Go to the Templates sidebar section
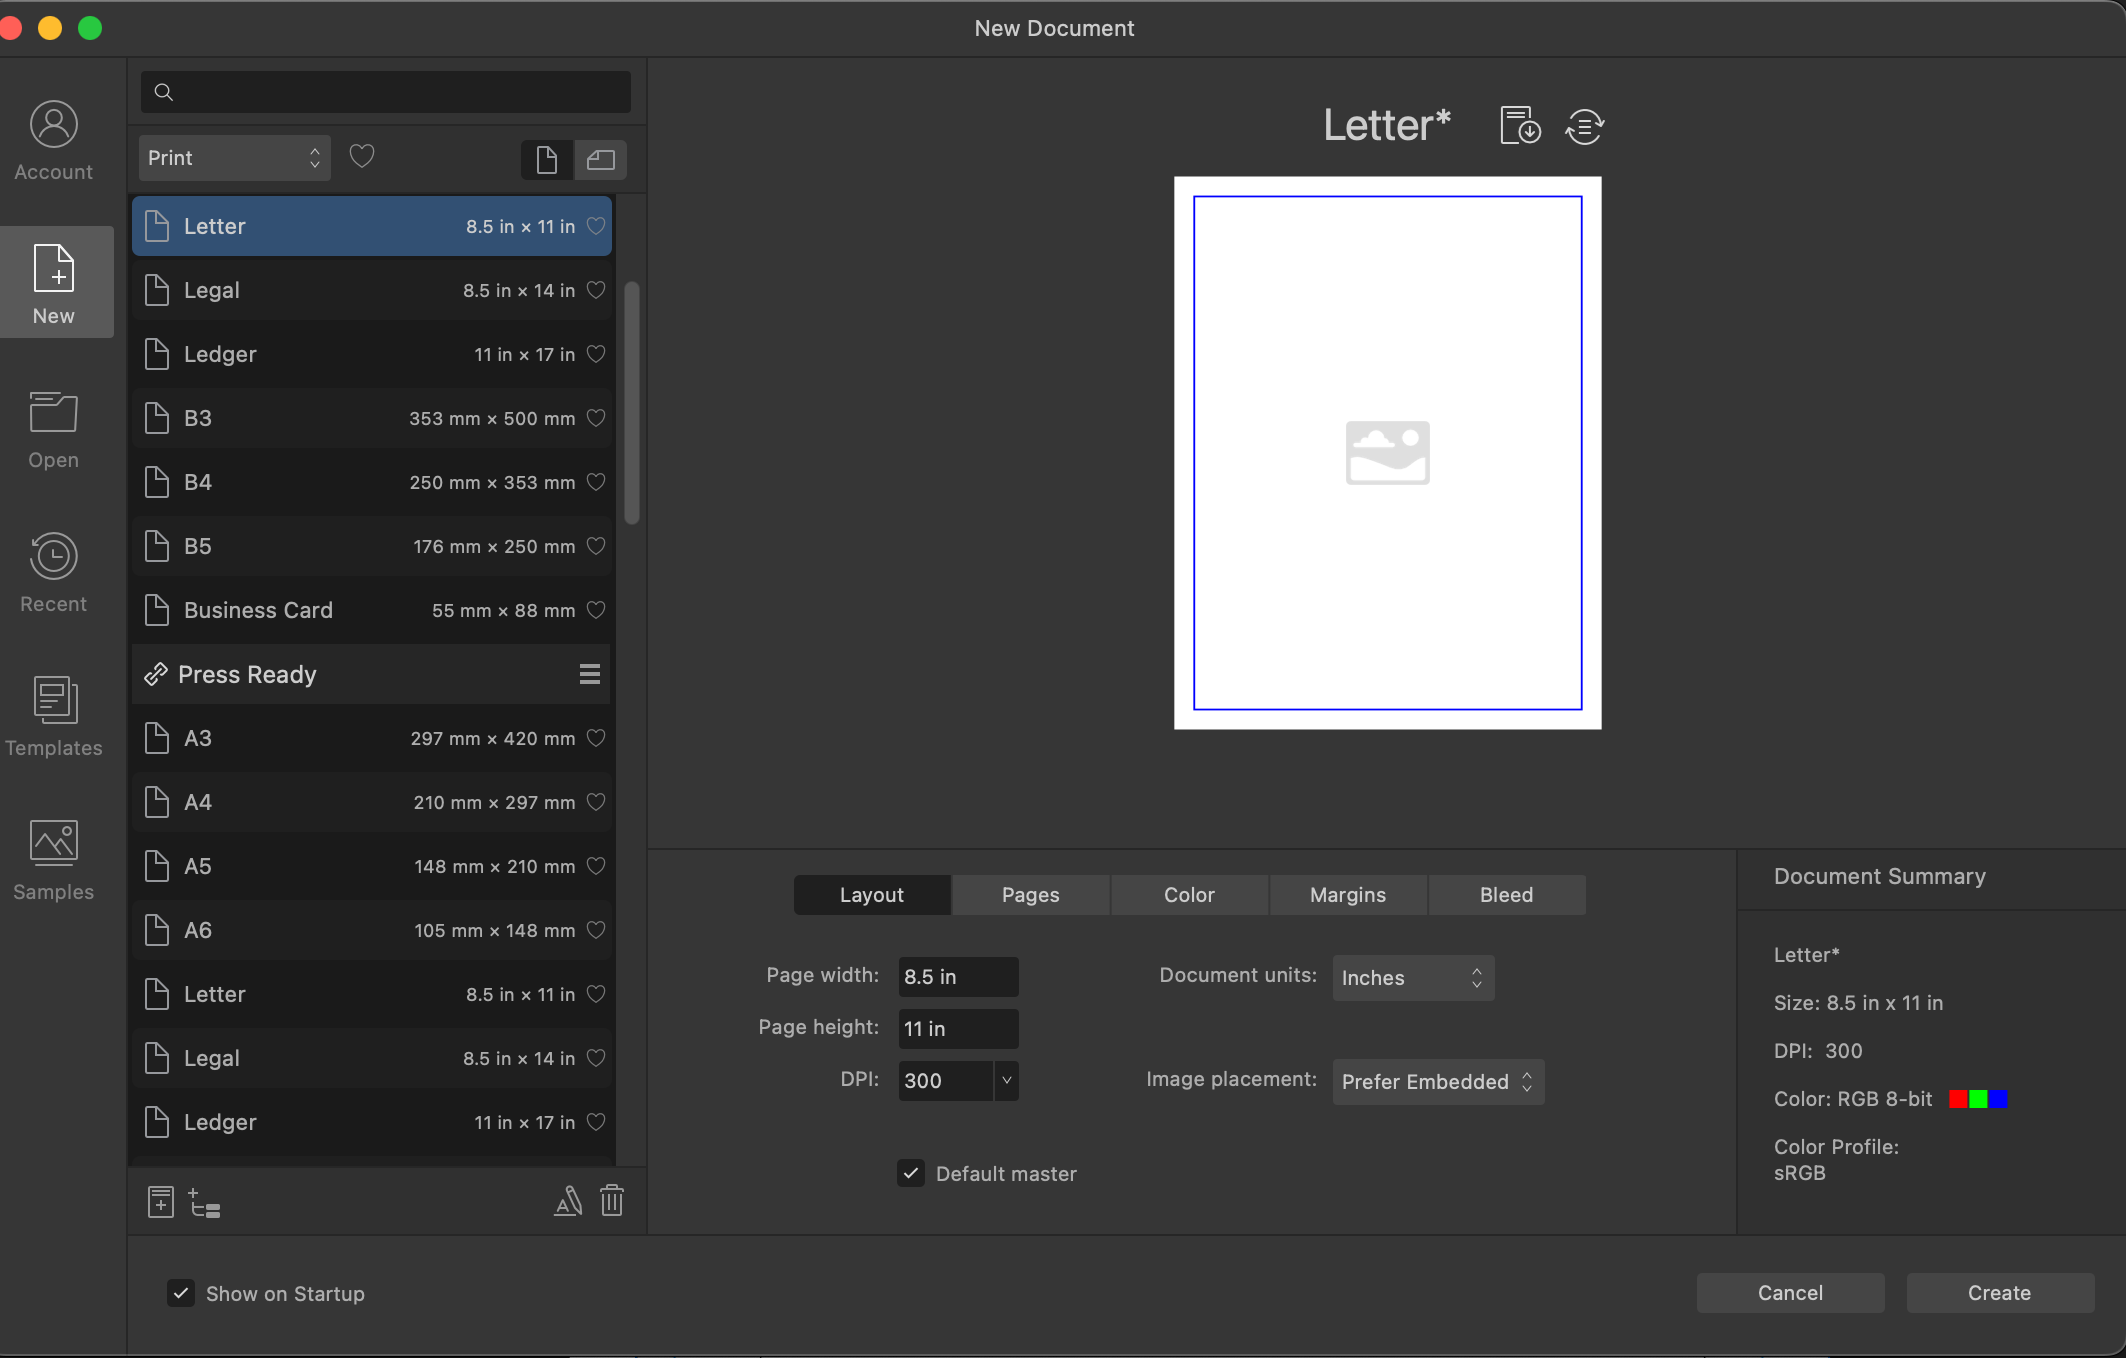2126x1358 pixels. [54, 717]
